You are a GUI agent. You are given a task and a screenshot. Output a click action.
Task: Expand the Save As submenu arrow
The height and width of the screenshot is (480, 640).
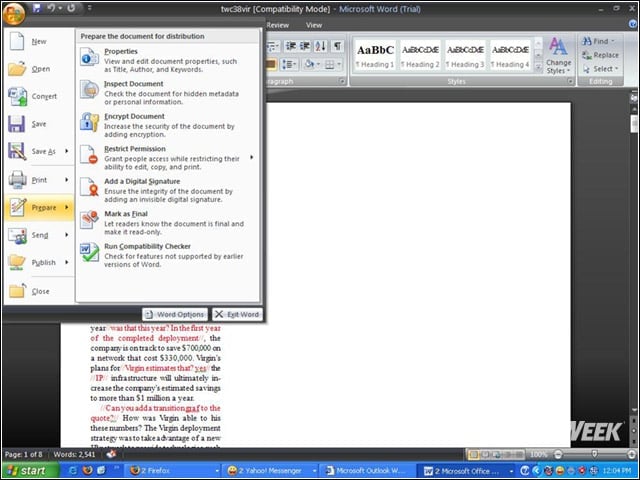(x=67, y=151)
